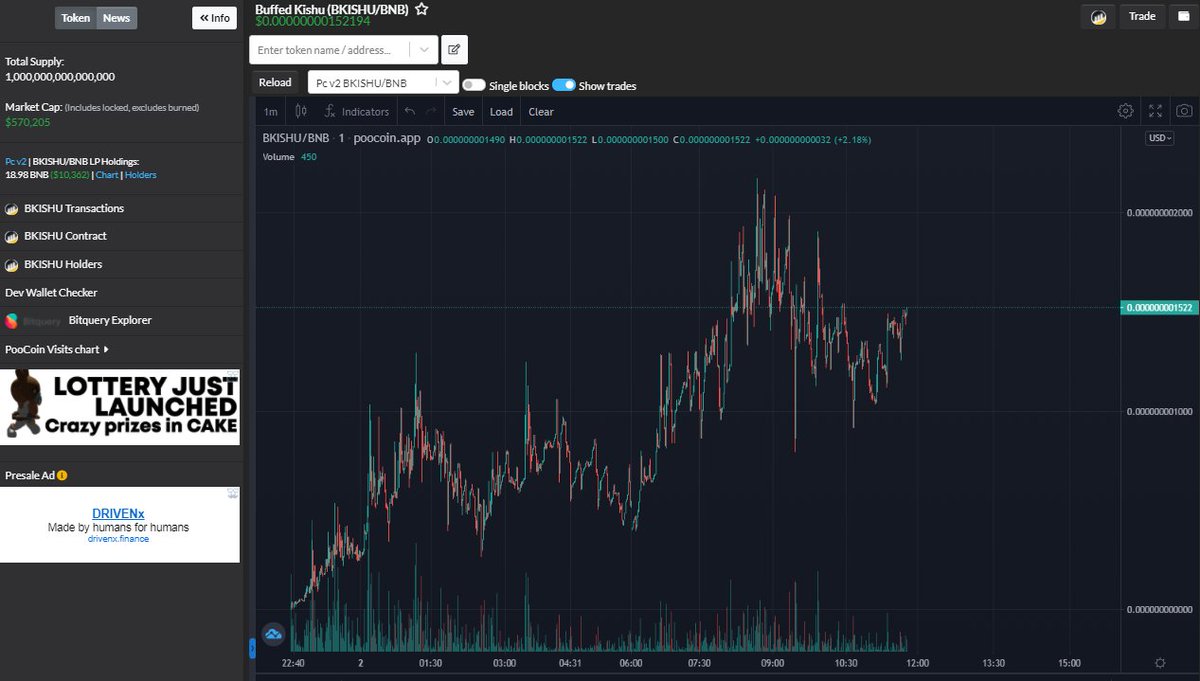
Task: Click Load in chart toolbar
Action: click(501, 112)
